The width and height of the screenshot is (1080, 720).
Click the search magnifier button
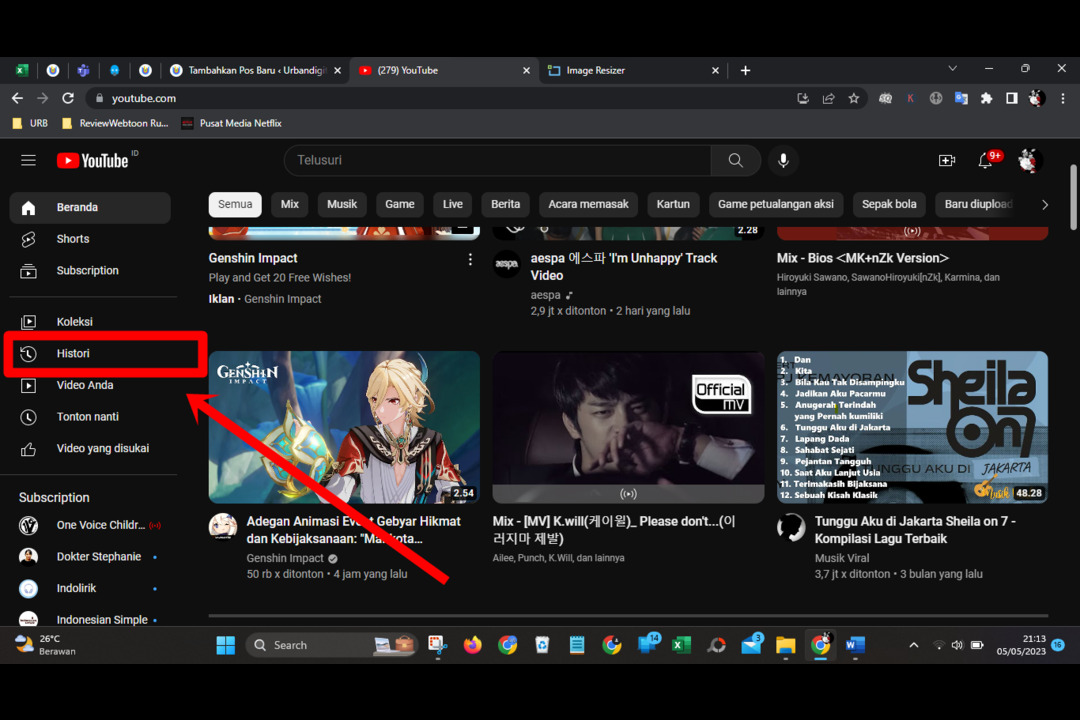[x=736, y=161]
